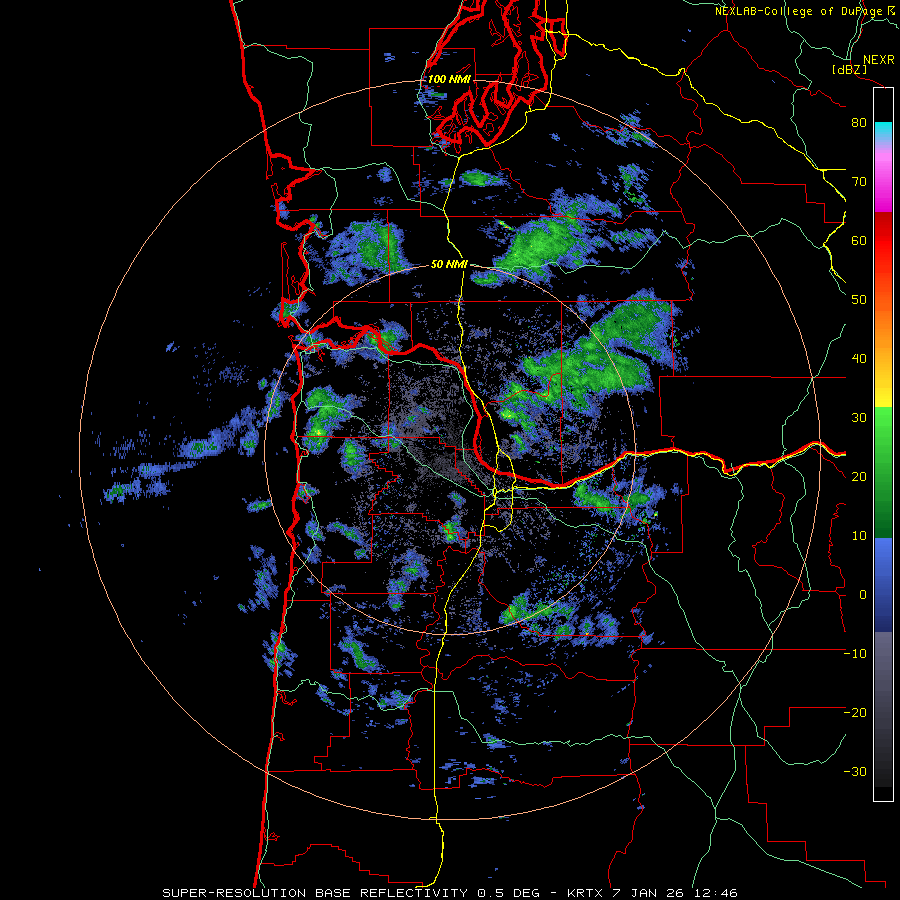Click the 50 NMI range ring label

(449, 264)
